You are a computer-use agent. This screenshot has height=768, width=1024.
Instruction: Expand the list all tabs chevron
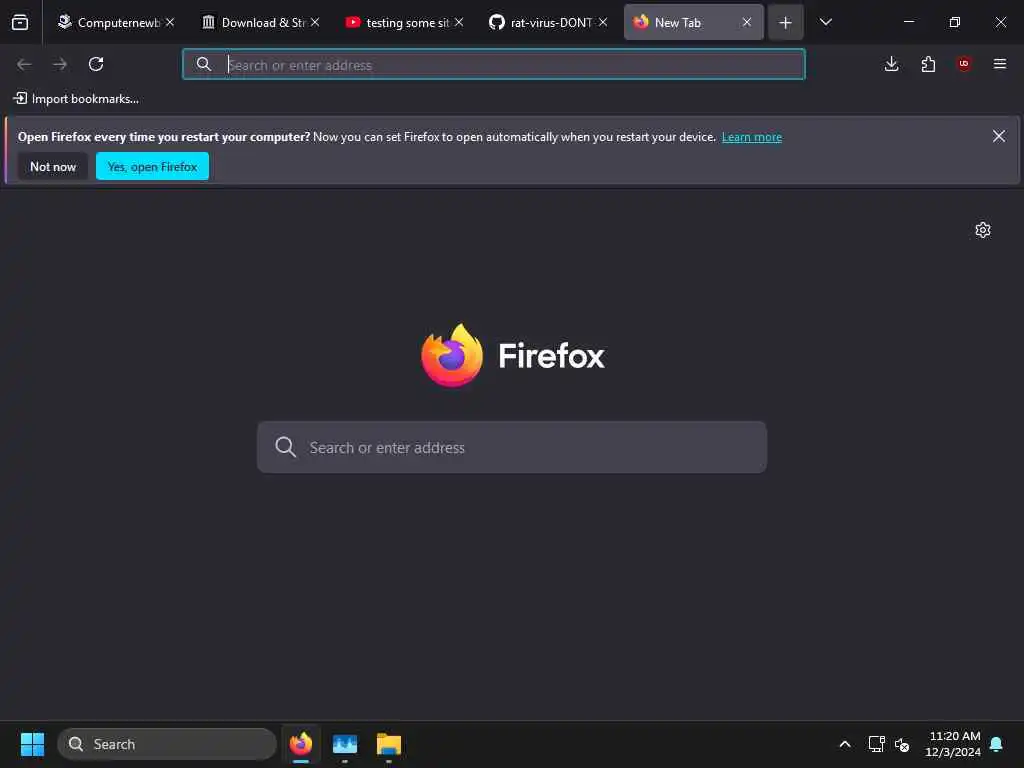pyautogui.click(x=825, y=22)
